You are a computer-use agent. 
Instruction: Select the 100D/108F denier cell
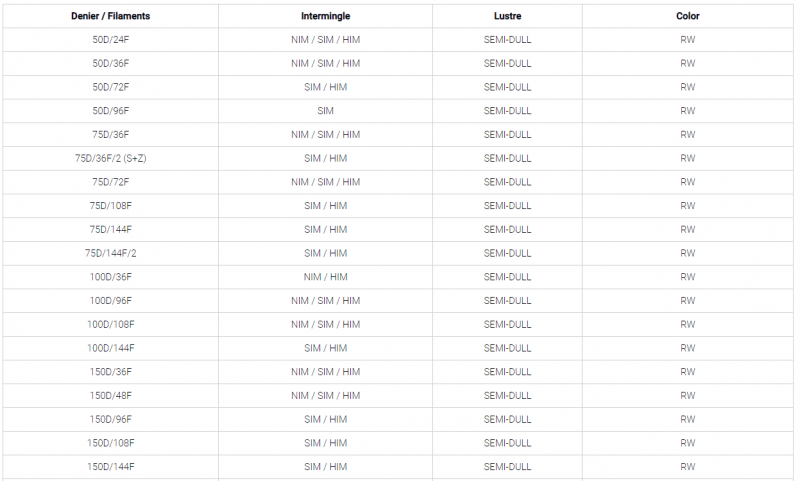click(110, 324)
